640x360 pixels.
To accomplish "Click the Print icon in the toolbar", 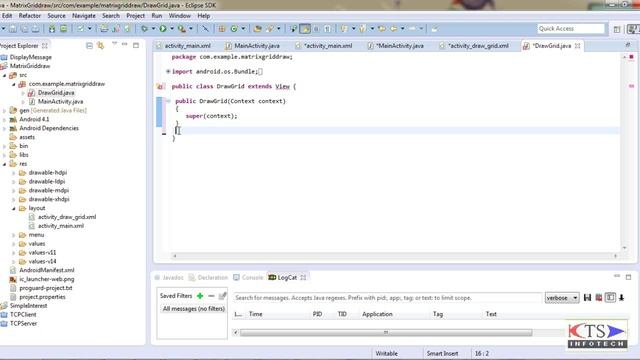I will [36, 29].
